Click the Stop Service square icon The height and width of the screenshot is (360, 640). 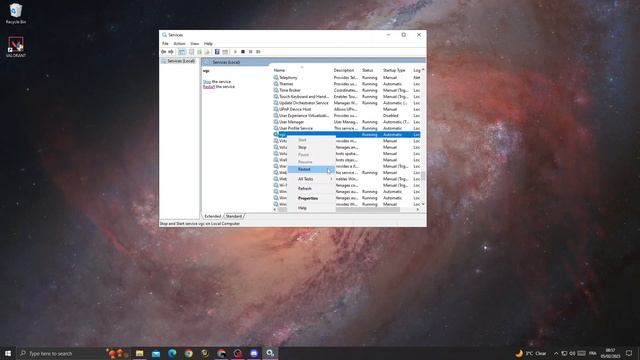coord(243,52)
